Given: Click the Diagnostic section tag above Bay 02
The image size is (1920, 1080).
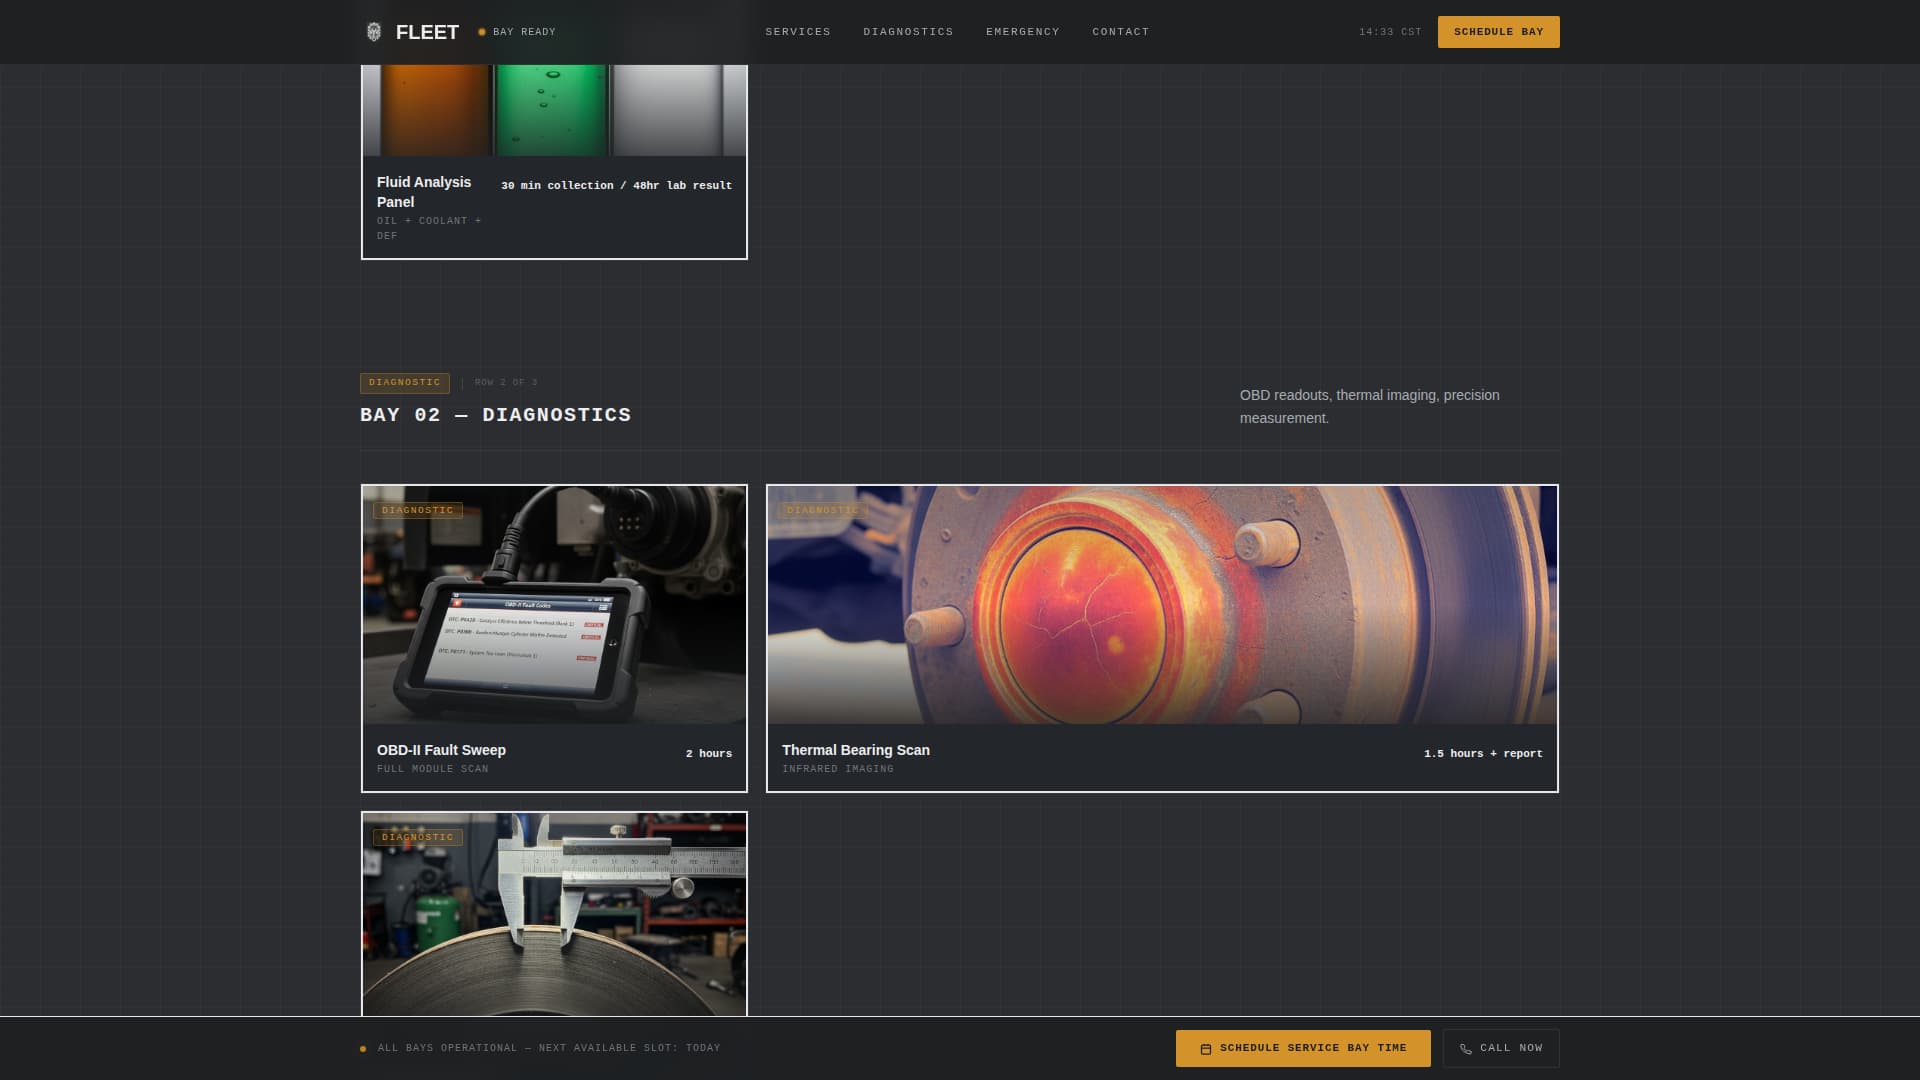Looking at the screenshot, I should [x=405, y=383].
